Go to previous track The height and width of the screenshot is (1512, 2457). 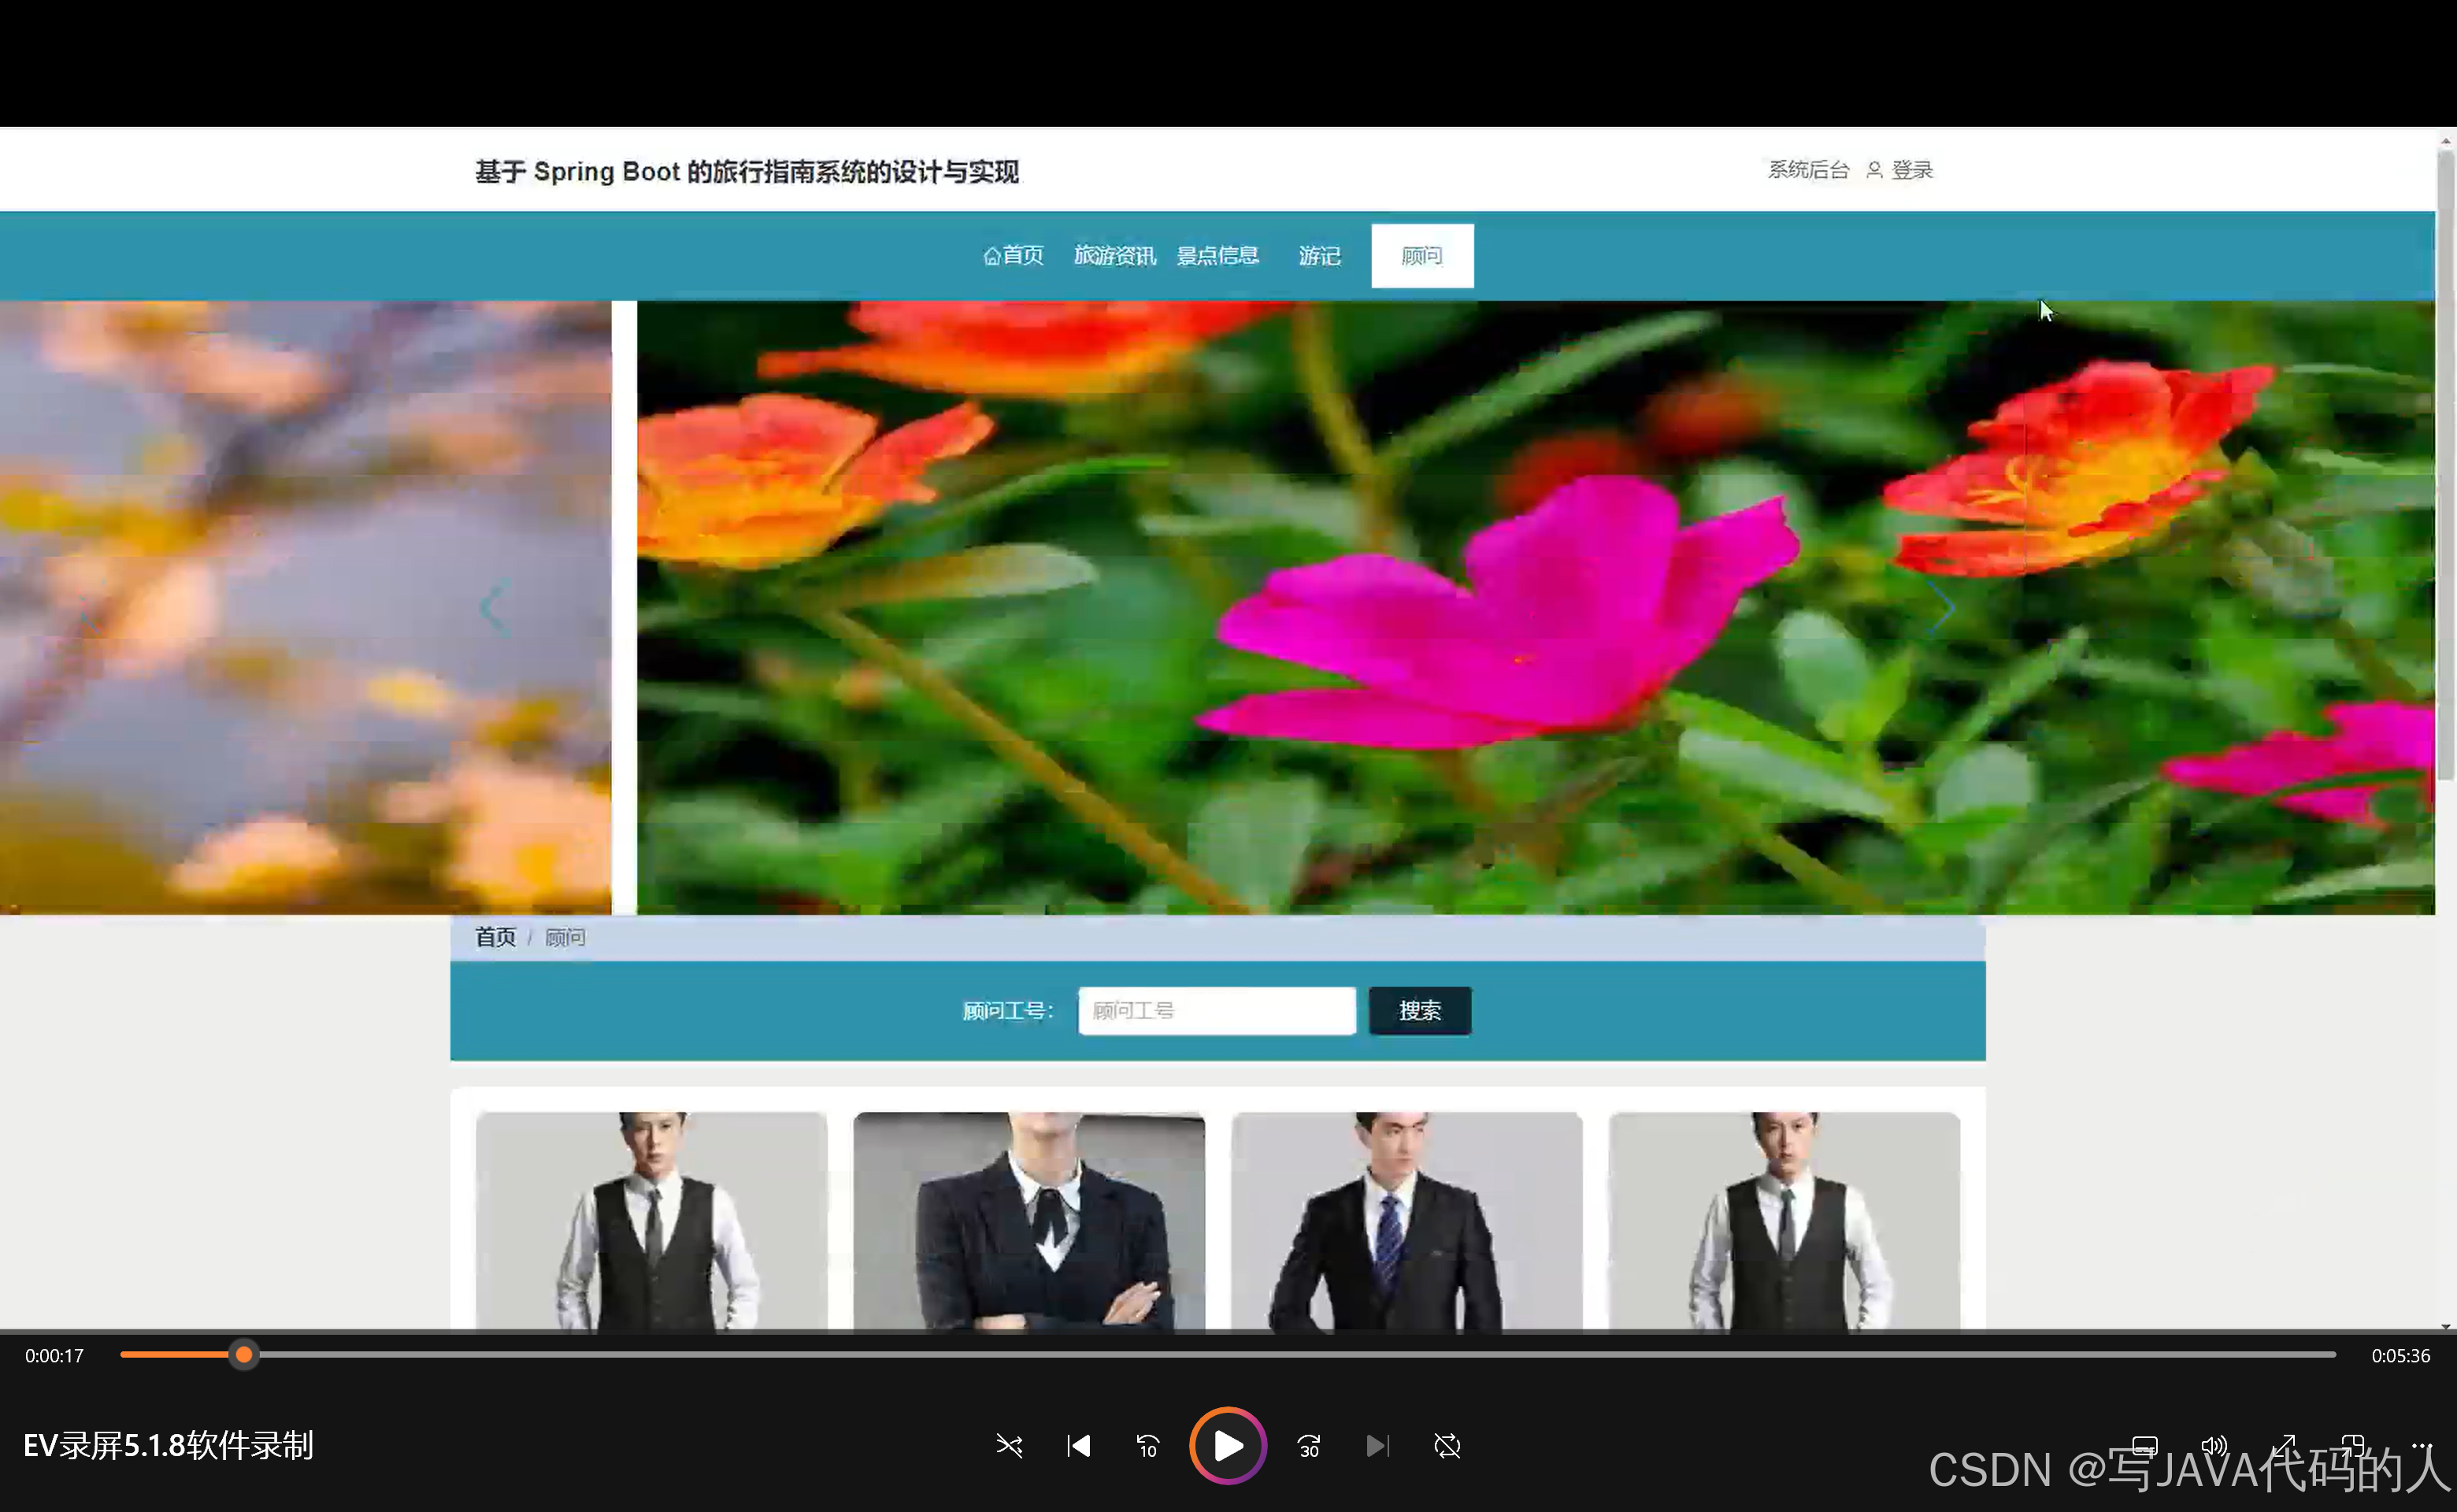point(1078,1446)
